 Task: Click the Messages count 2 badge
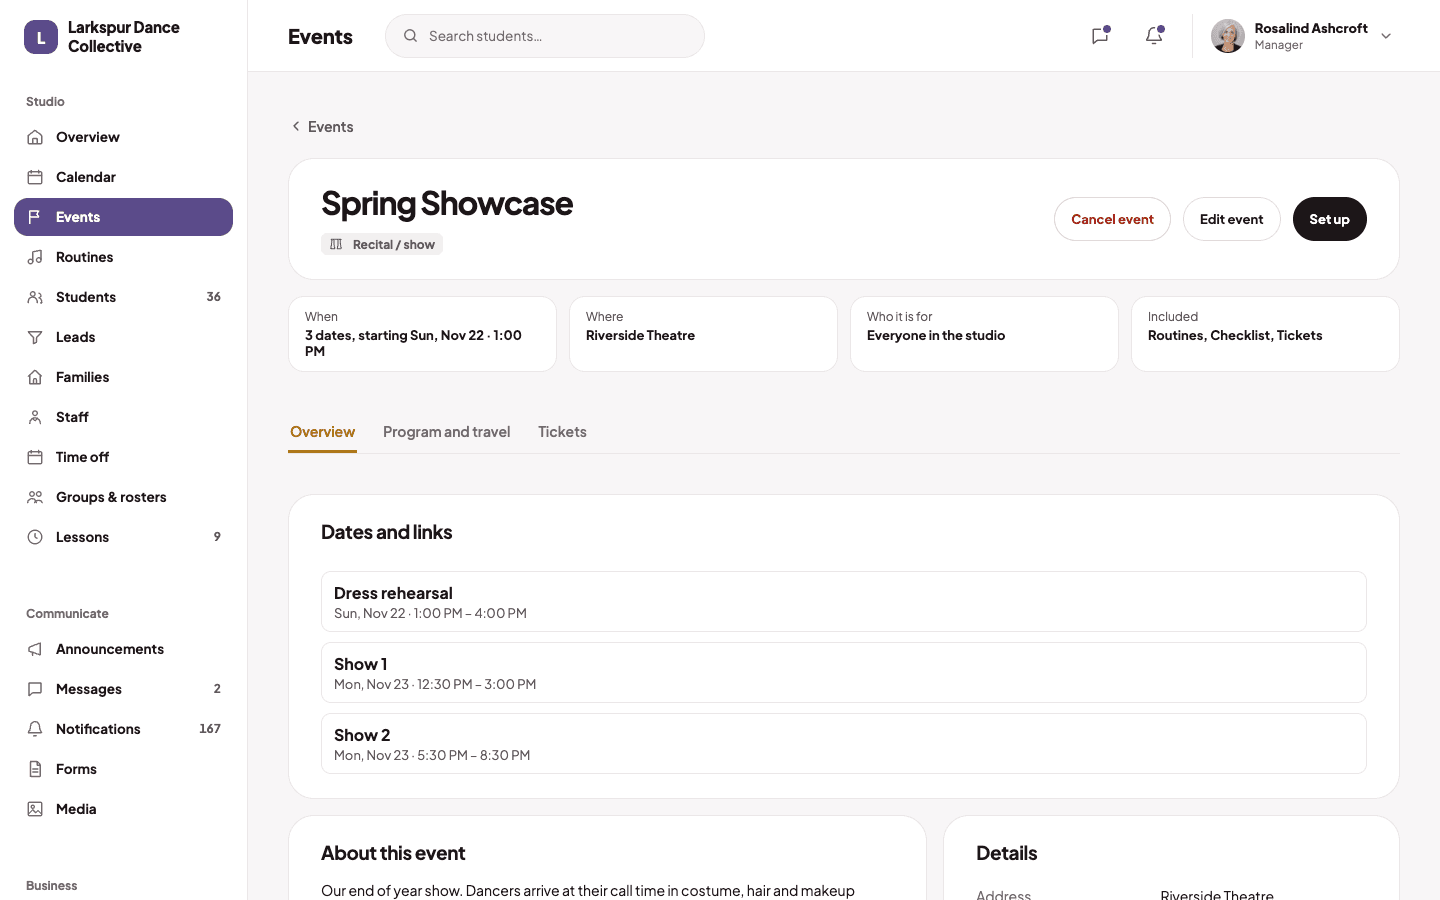coord(217,689)
